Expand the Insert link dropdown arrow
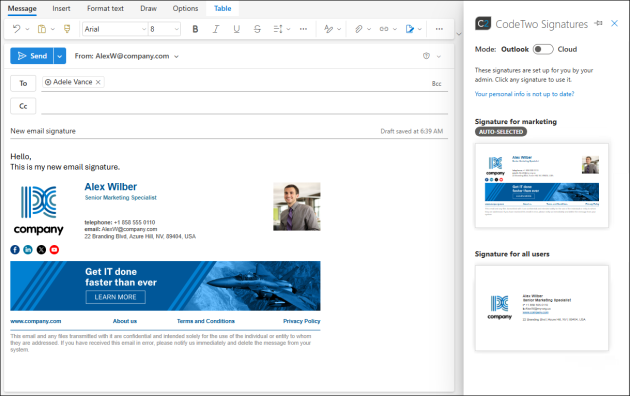Screen dimensions: 630x396 (395, 29)
